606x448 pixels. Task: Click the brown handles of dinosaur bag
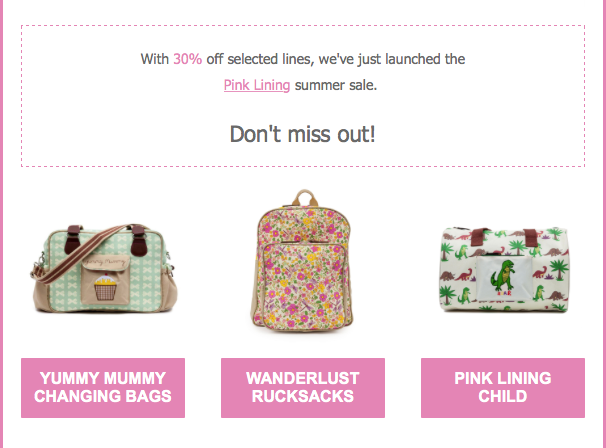click(504, 236)
